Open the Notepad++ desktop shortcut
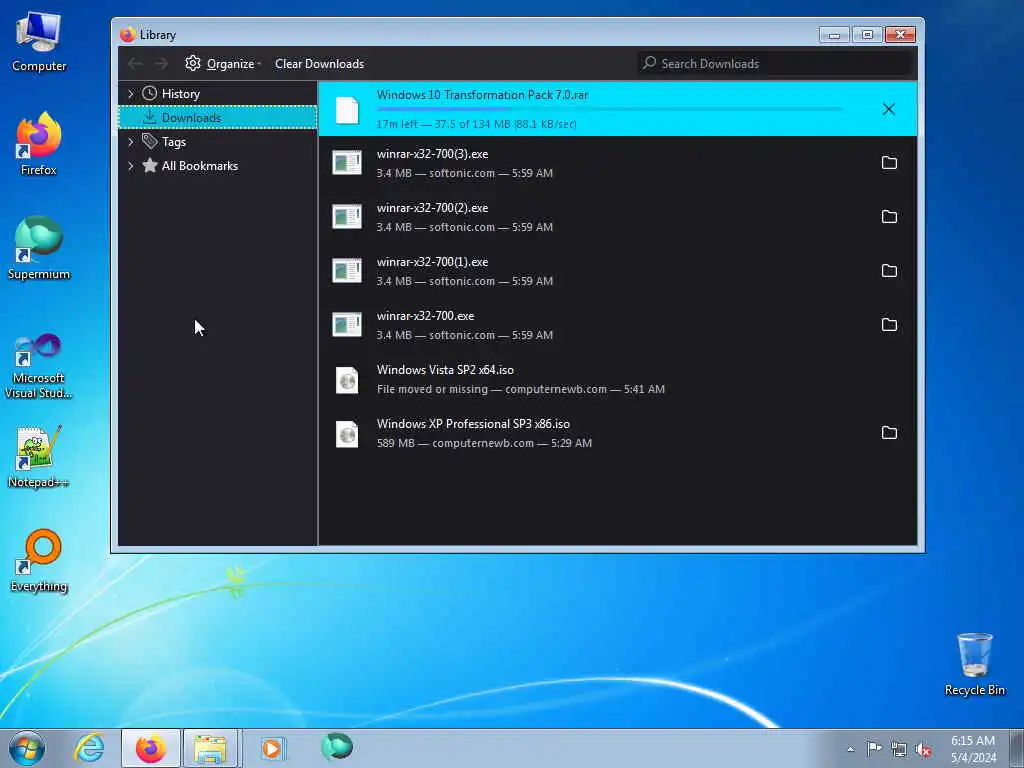Viewport: 1024px width, 768px height. tap(39, 456)
